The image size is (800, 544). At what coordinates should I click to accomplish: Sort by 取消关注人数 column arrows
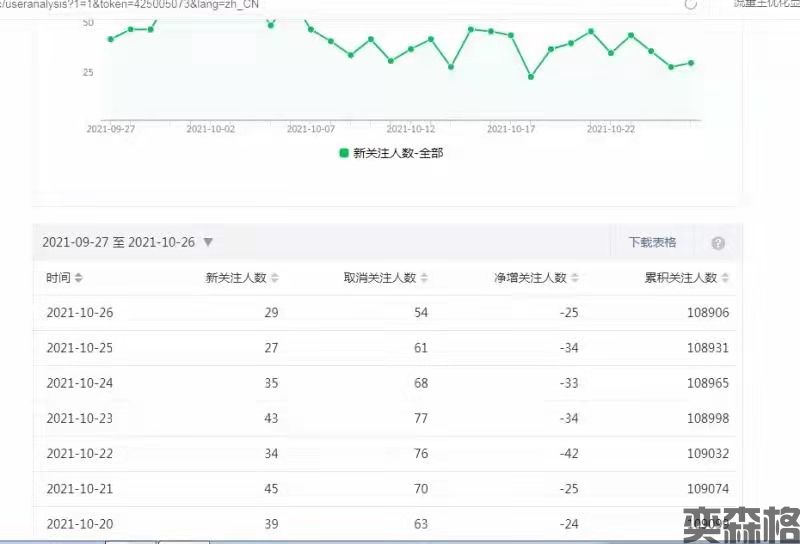coord(425,278)
